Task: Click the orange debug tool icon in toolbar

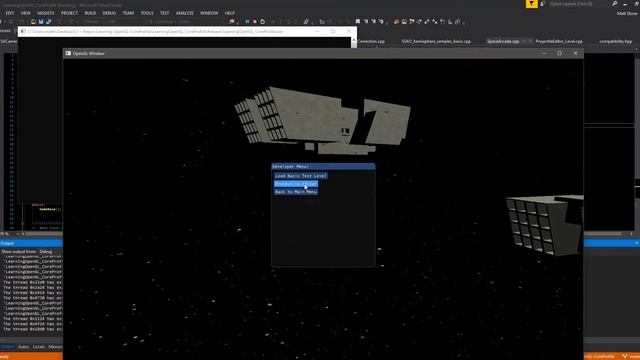Action: (x=396, y=22)
